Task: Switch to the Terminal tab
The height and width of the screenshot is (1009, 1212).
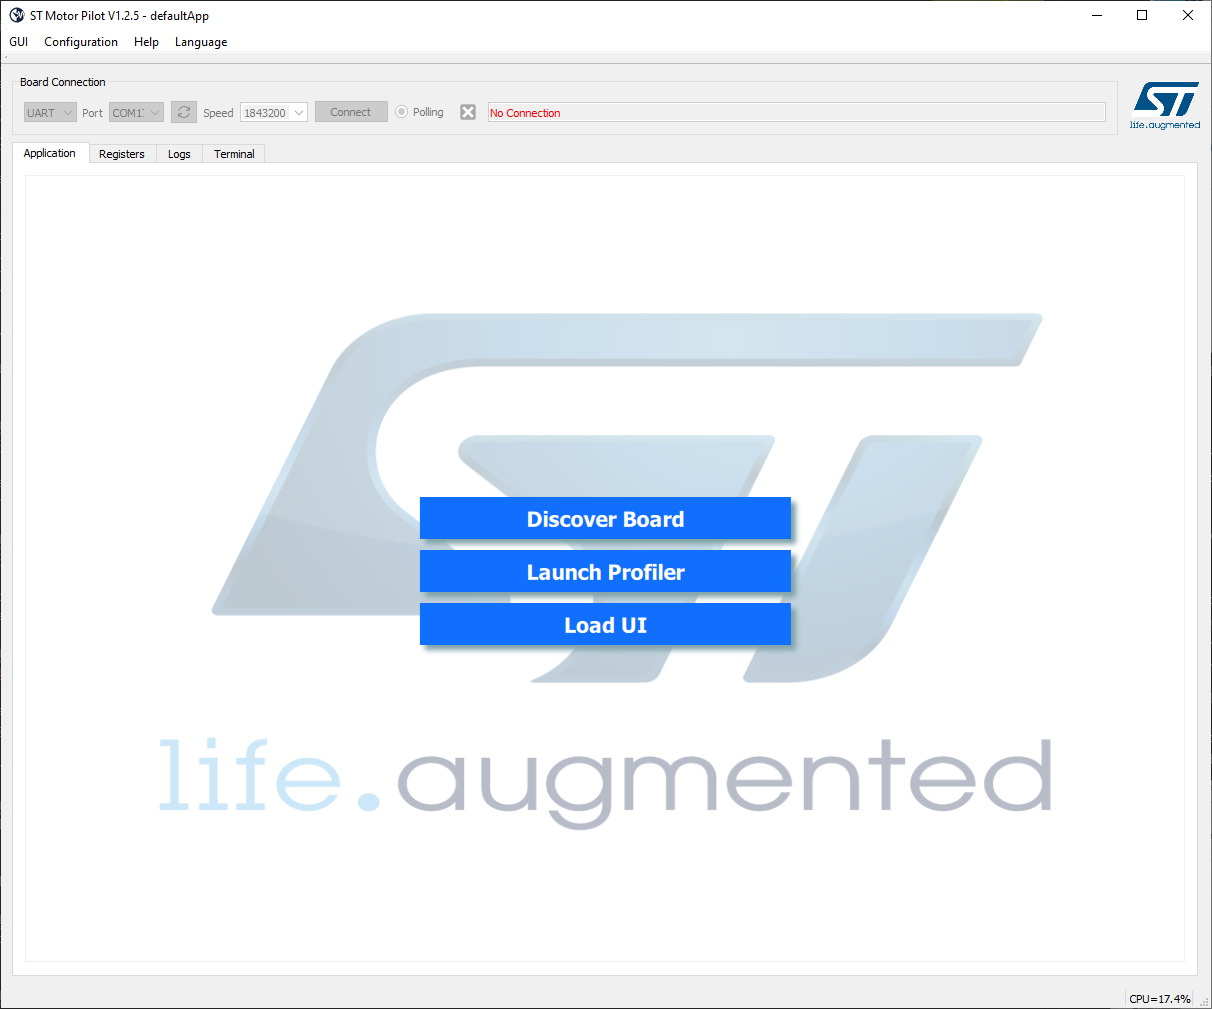Action: coord(234,154)
